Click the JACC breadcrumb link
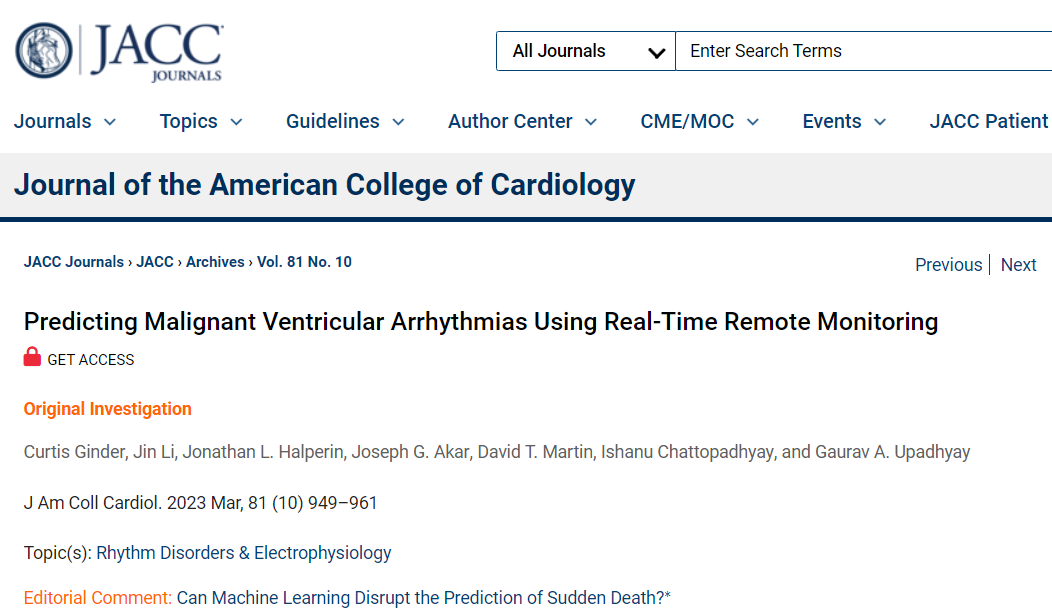The width and height of the screenshot is (1052, 610). pos(155,262)
